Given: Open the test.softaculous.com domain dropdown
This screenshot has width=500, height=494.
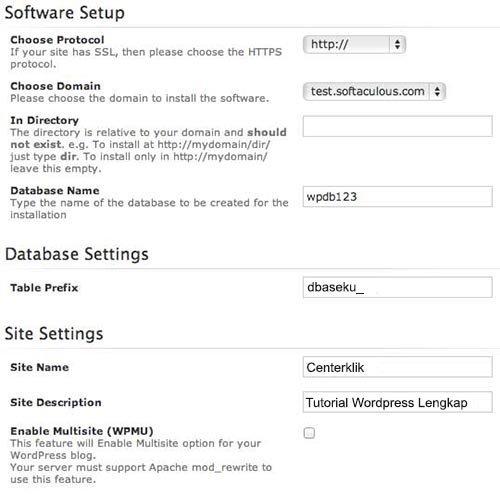Looking at the screenshot, I should pos(374,91).
